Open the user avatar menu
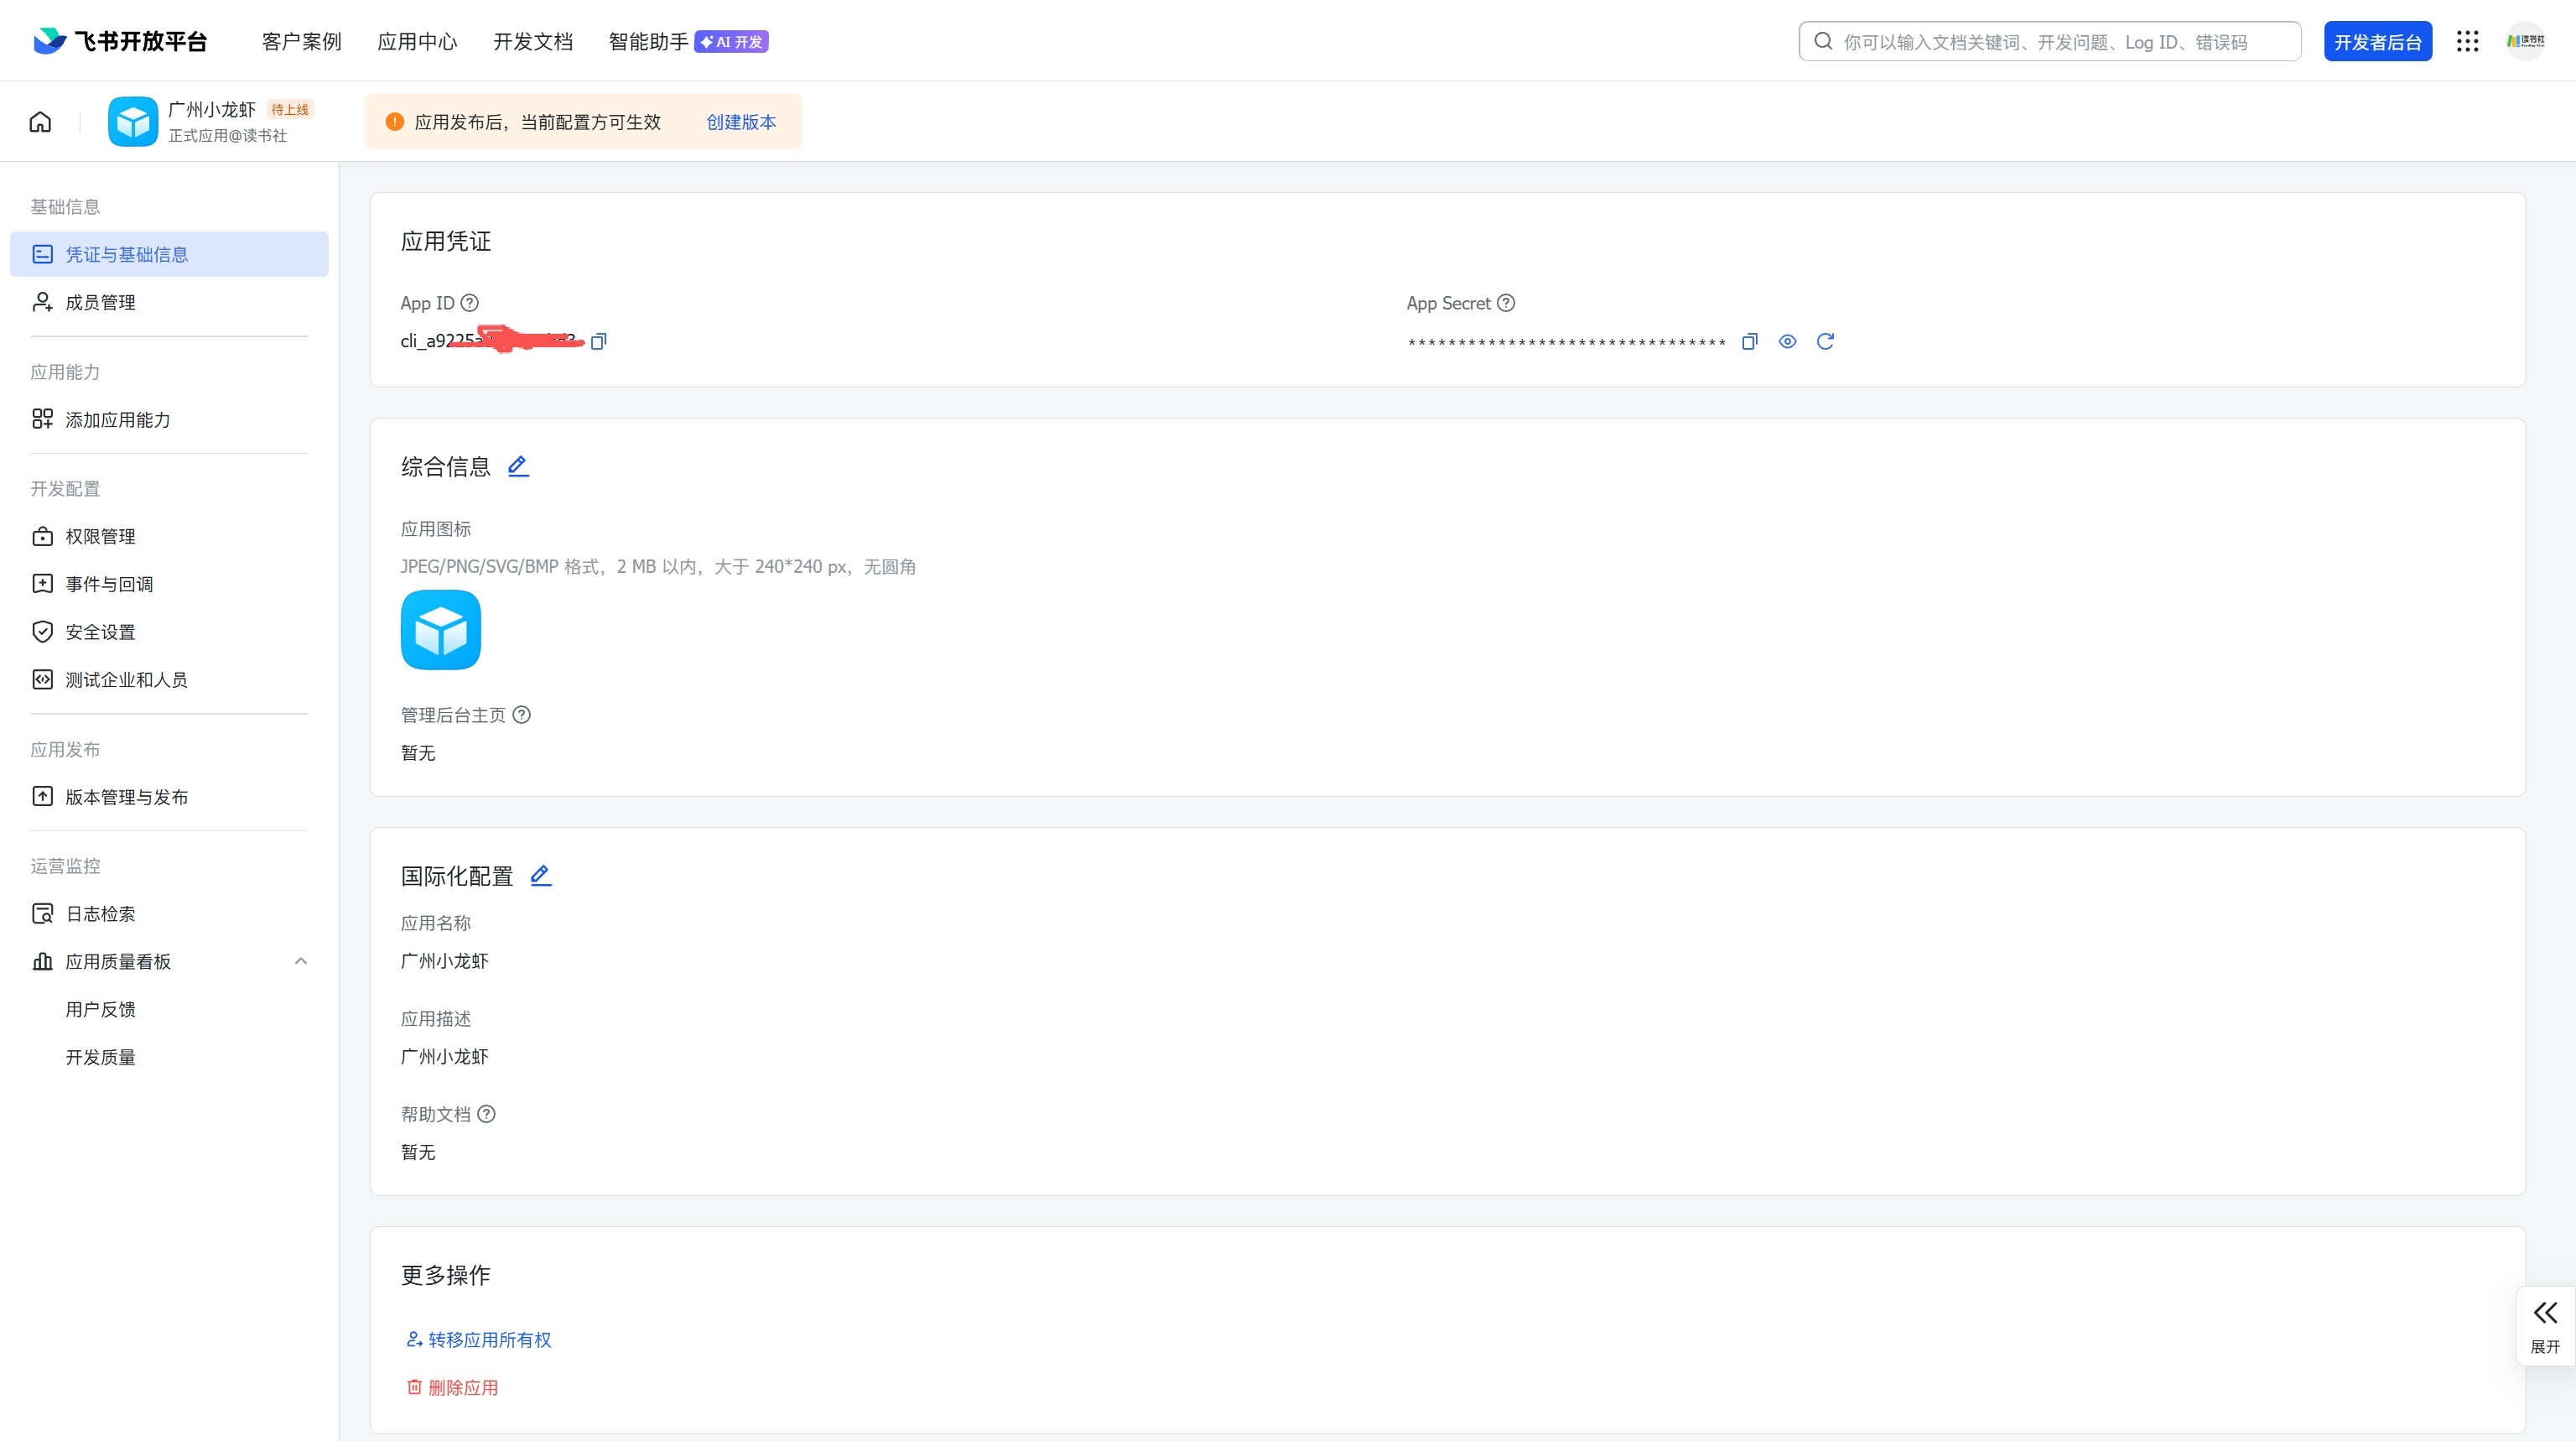 coord(2524,41)
